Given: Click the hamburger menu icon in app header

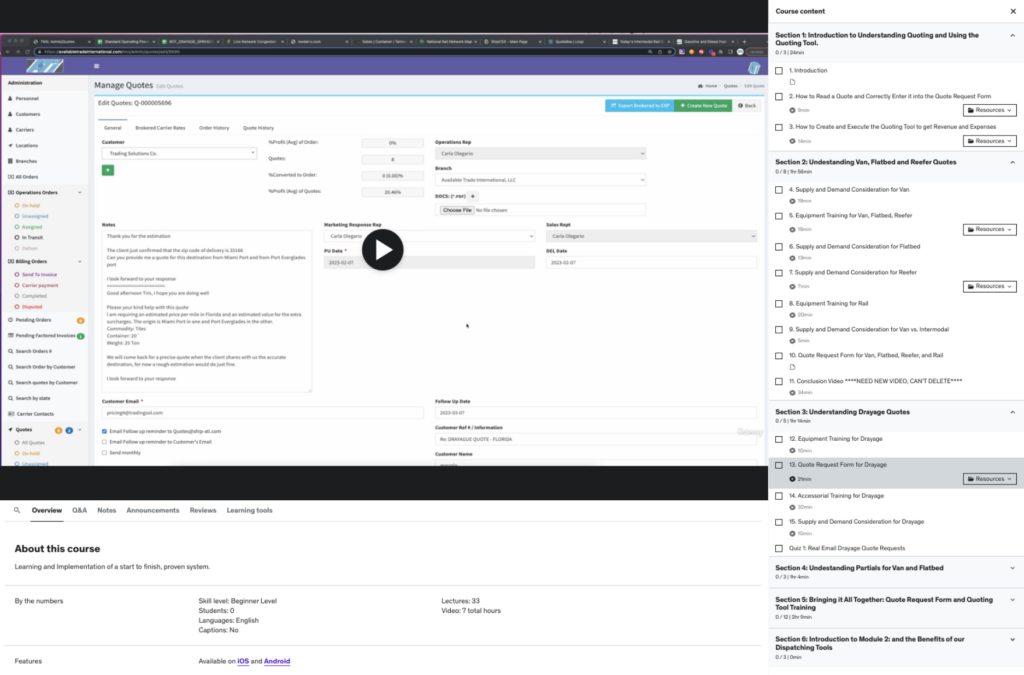Looking at the screenshot, I should [96, 66].
